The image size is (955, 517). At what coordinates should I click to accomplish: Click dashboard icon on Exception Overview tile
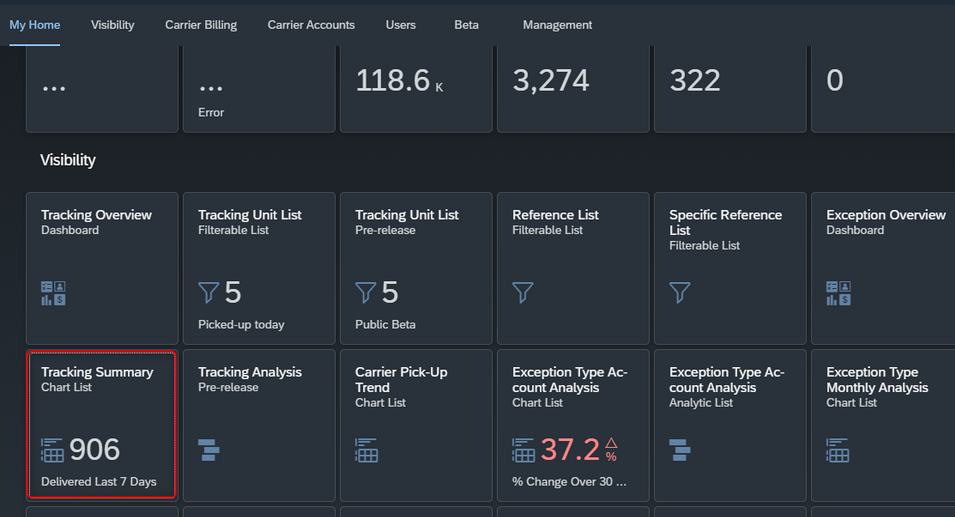pyautogui.click(x=838, y=293)
